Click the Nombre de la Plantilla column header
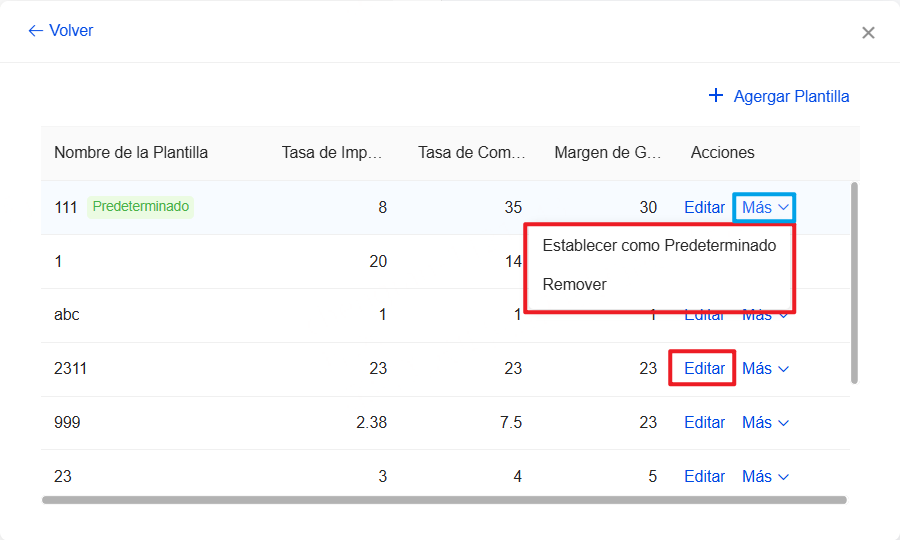The height and width of the screenshot is (540, 900). 131,153
